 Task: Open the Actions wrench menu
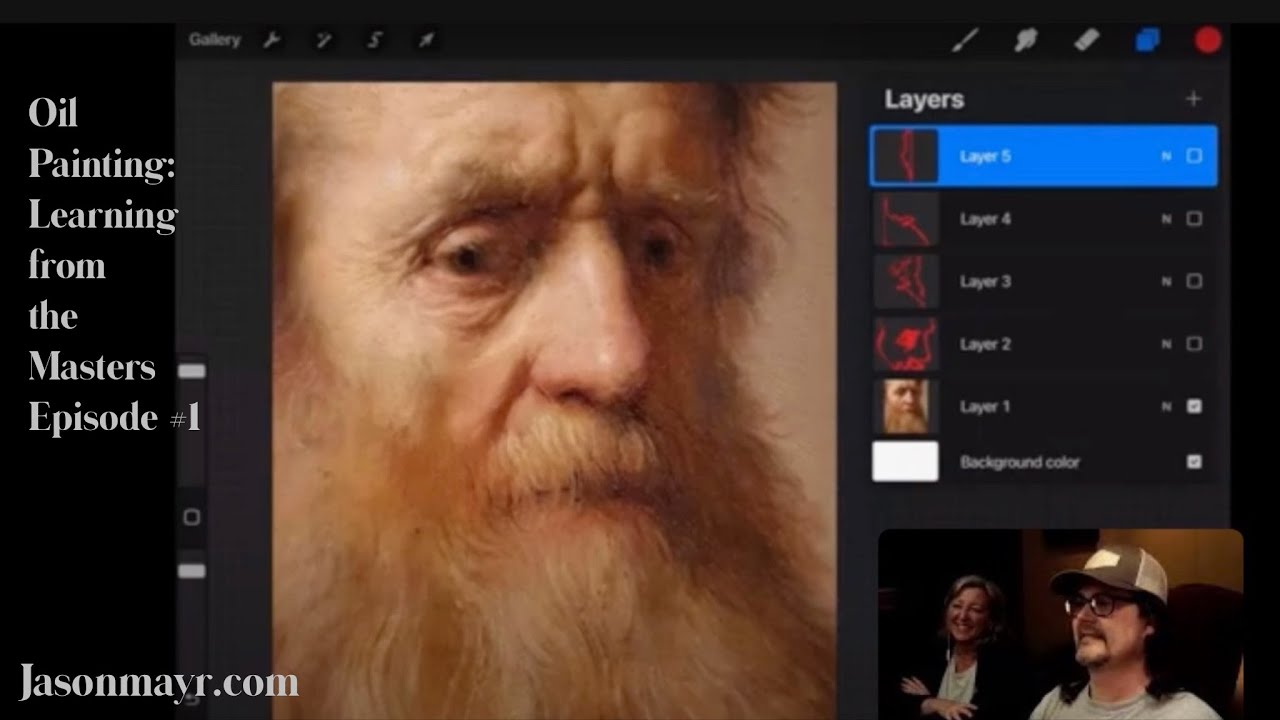pyautogui.click(x=271, y=41)
